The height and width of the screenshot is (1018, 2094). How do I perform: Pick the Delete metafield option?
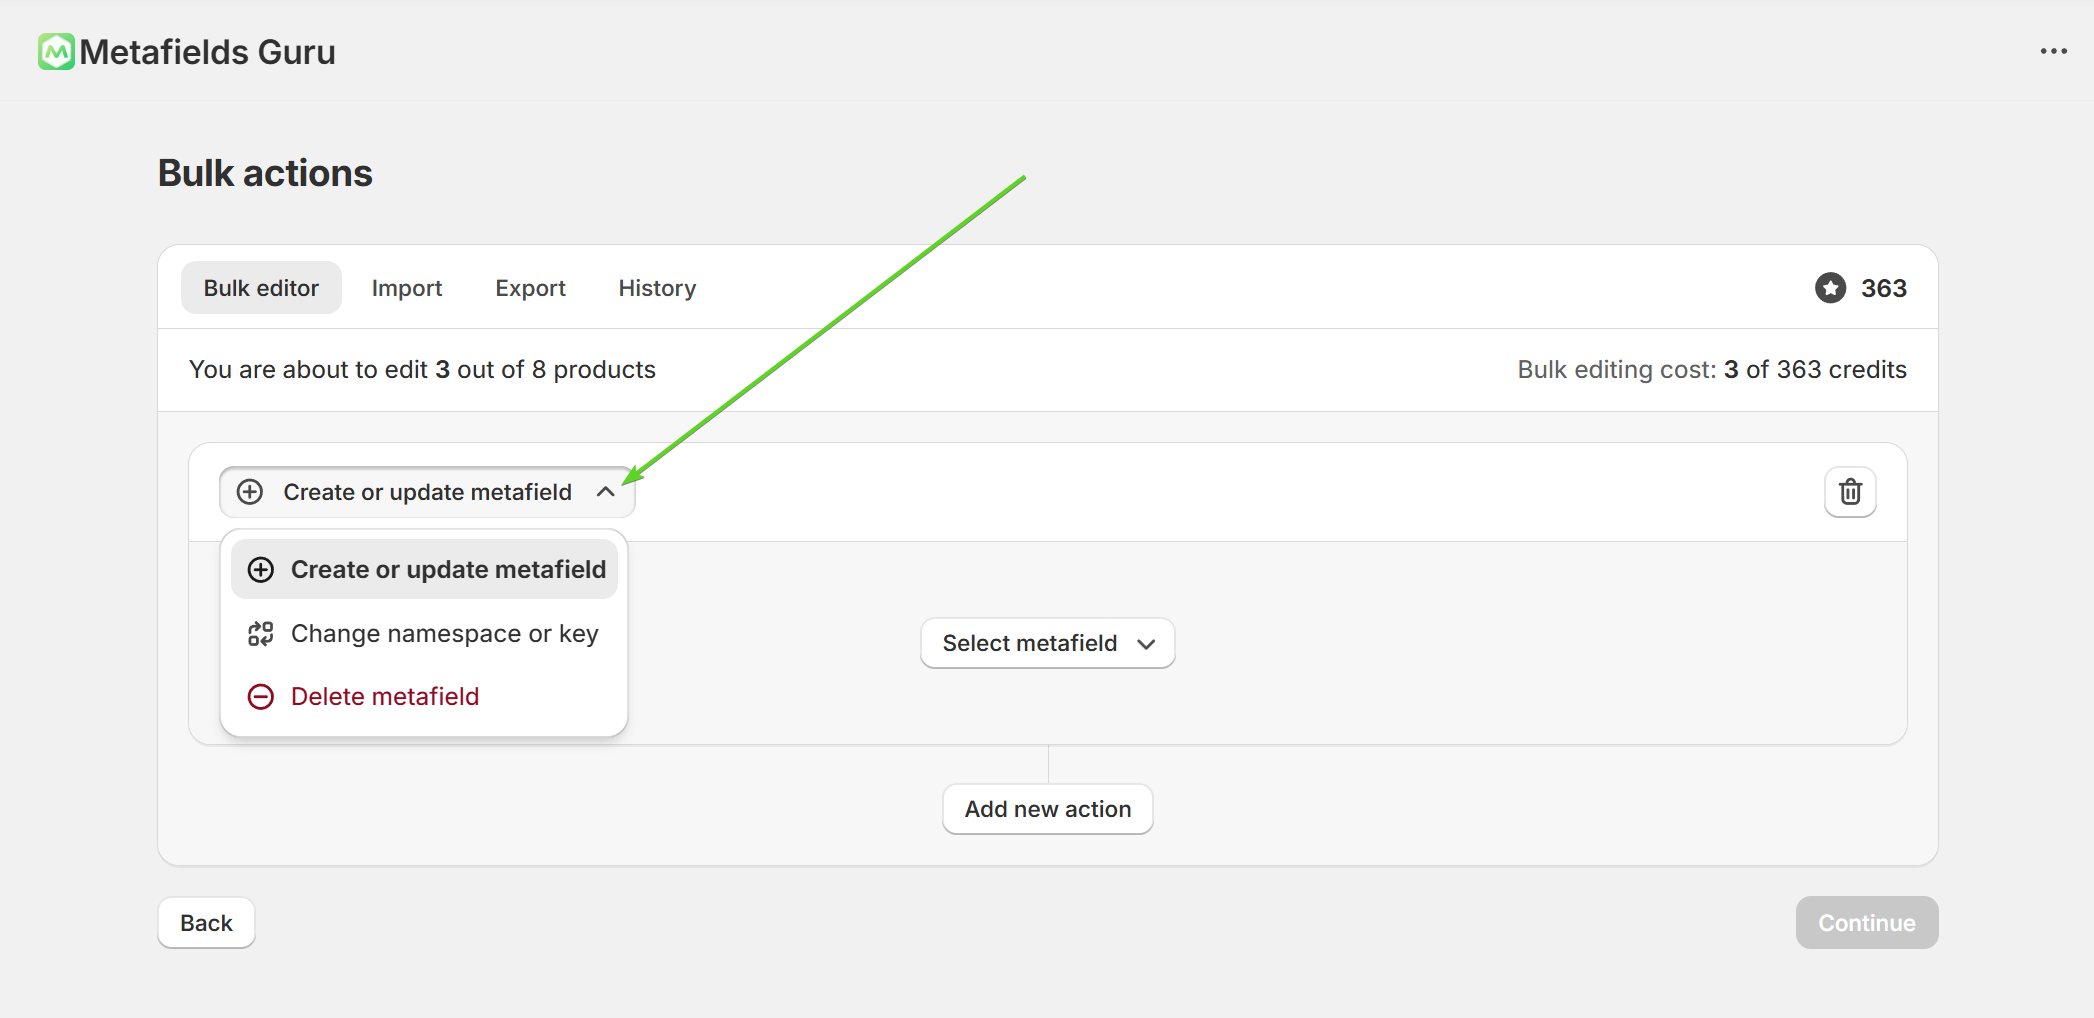pos(385,697)
